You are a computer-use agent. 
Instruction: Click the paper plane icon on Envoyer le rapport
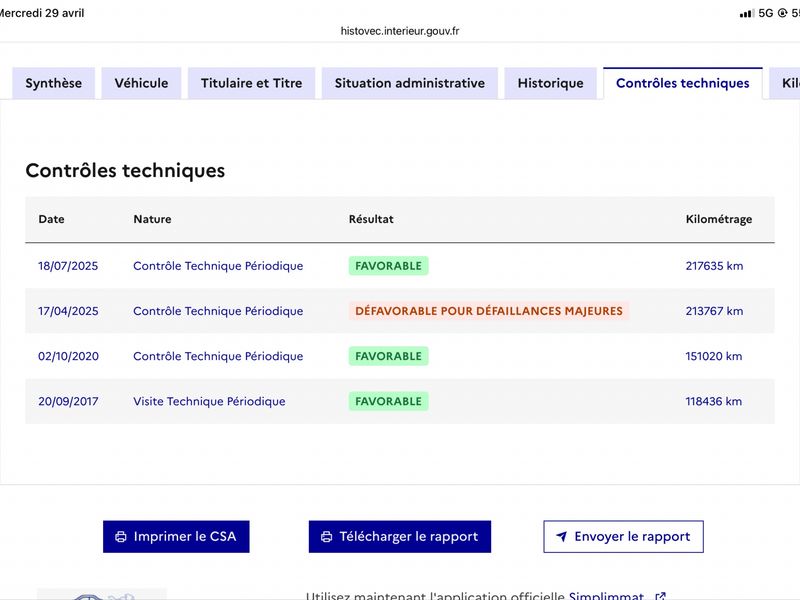click(561, 537)
